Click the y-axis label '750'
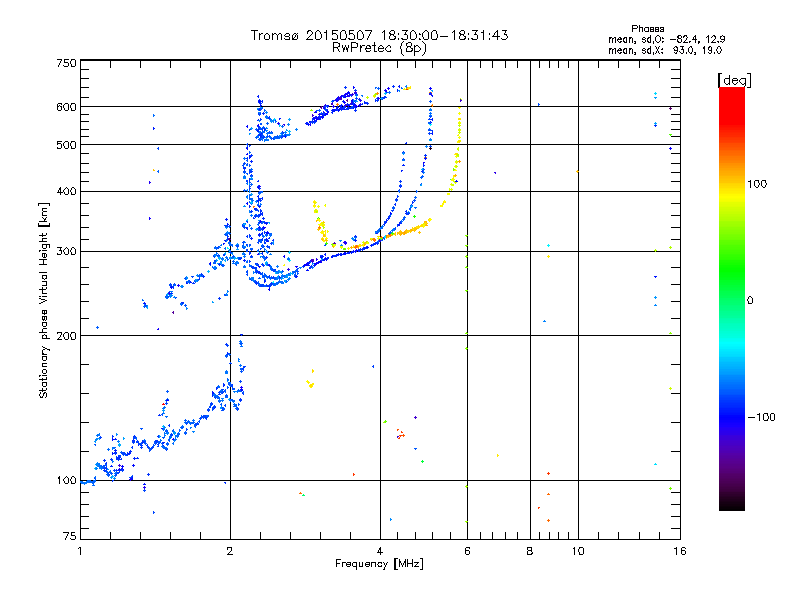Viewport: 800px width, 600px height. [66, 63]
